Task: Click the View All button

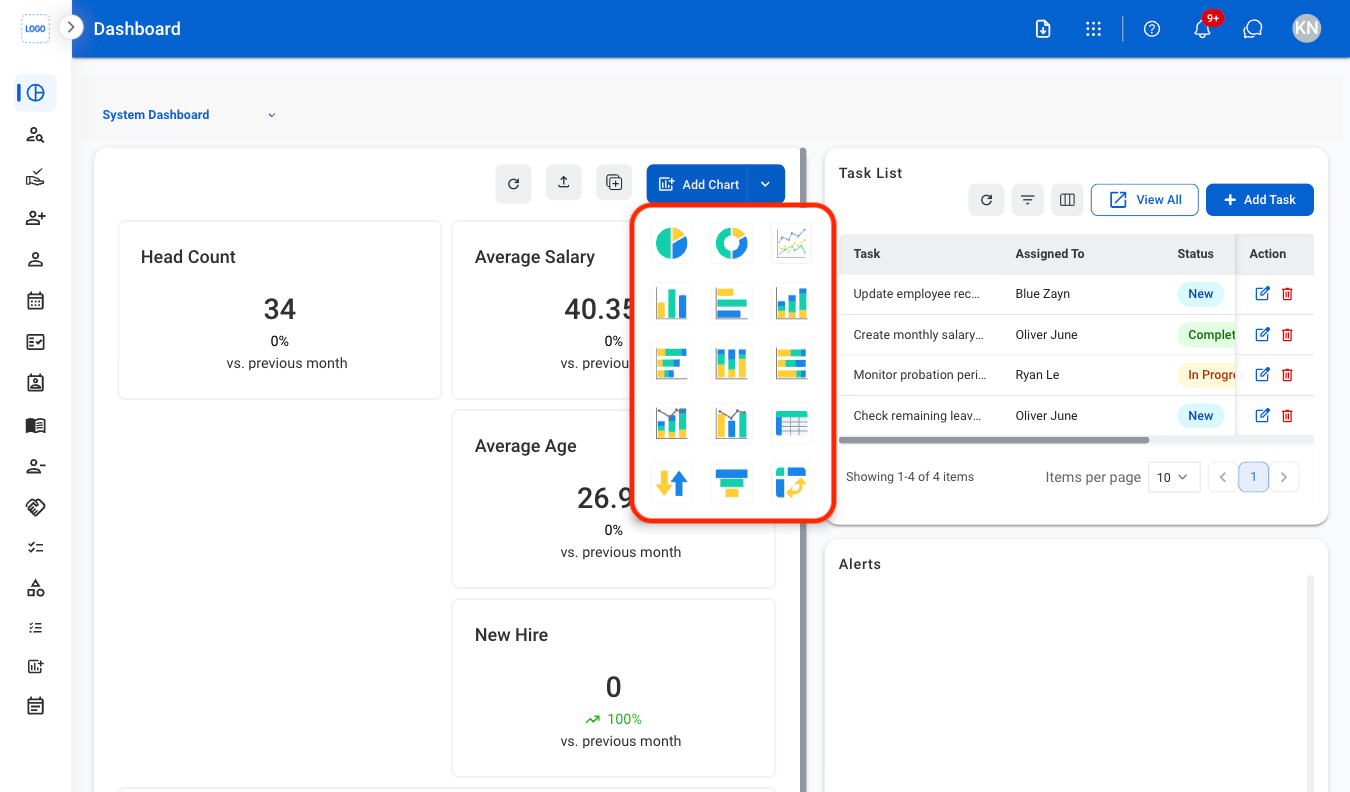Action: click(x=1145, y=200)
